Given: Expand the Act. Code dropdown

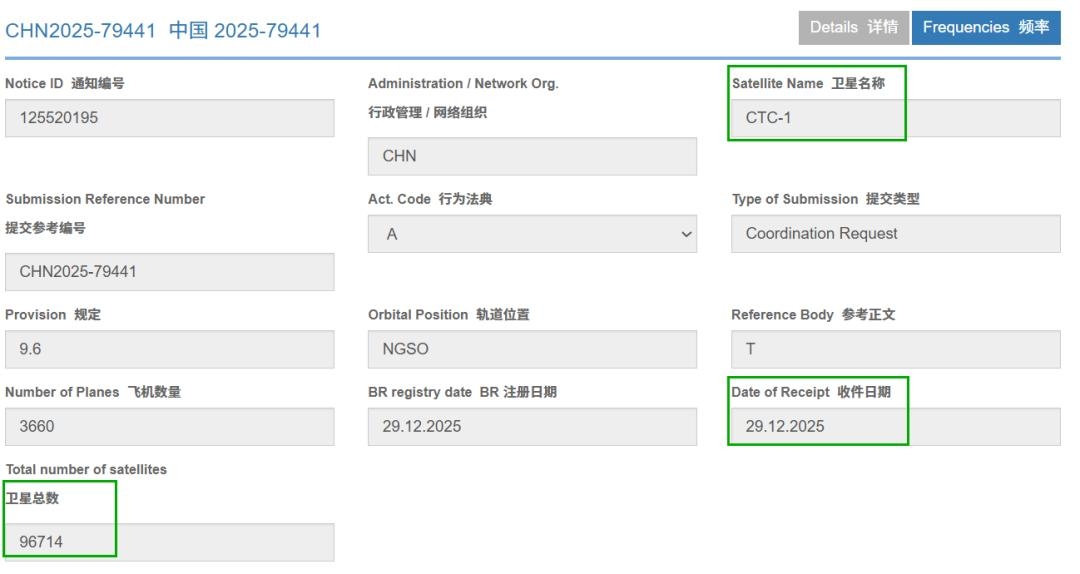Looking at the screenshot, I should (532, 234).
